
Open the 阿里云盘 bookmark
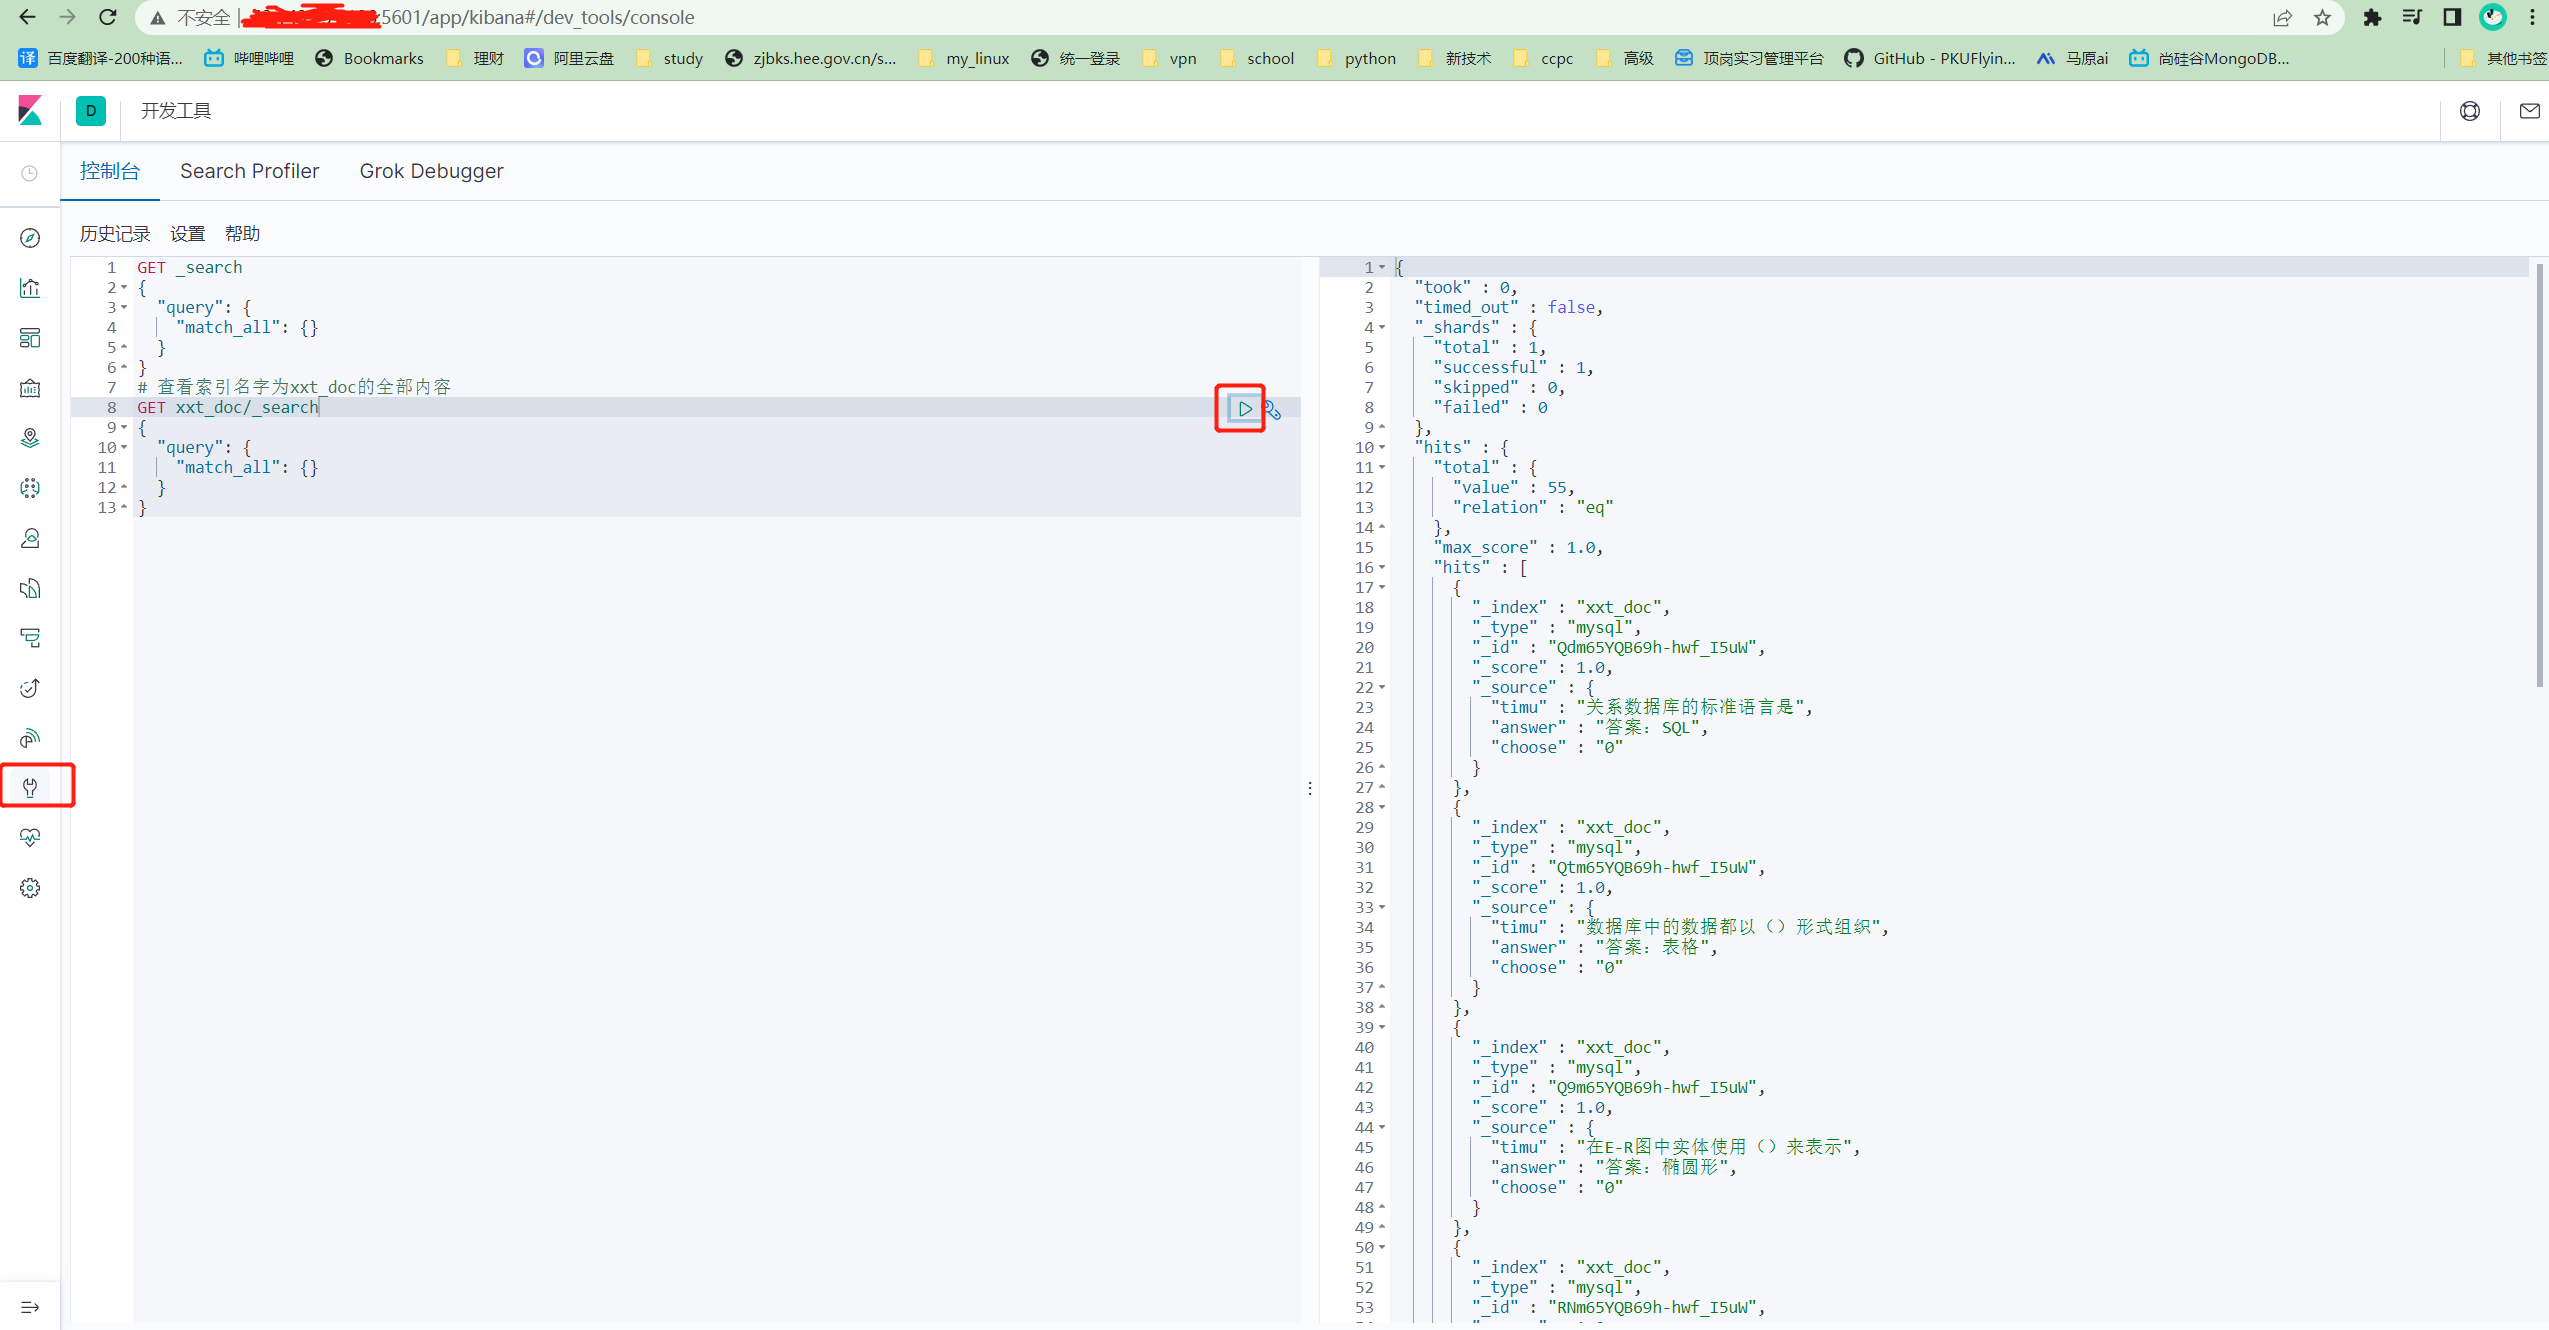pos(569,58)
